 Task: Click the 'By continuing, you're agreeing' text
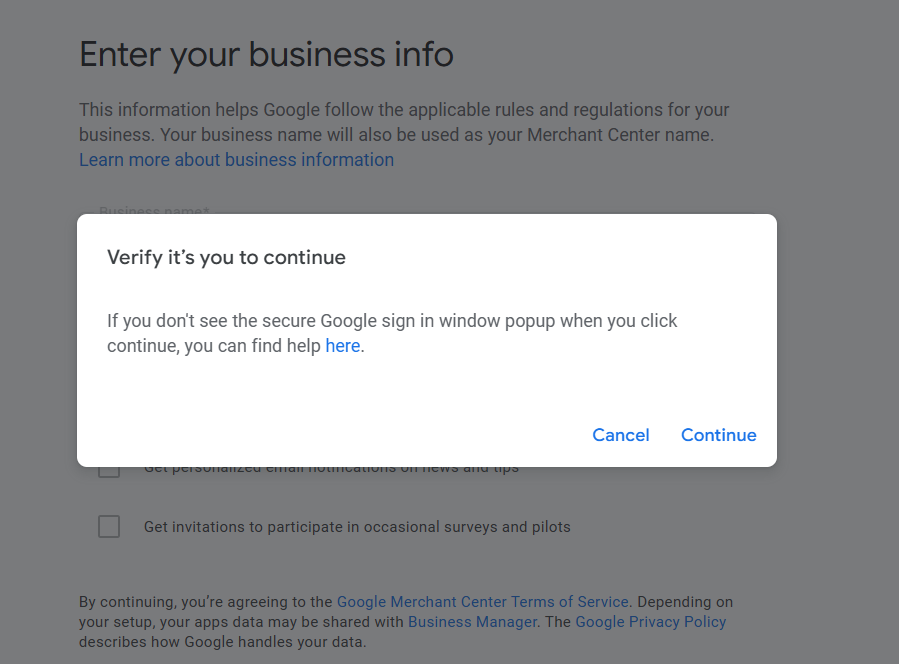[x=205, y=601]
